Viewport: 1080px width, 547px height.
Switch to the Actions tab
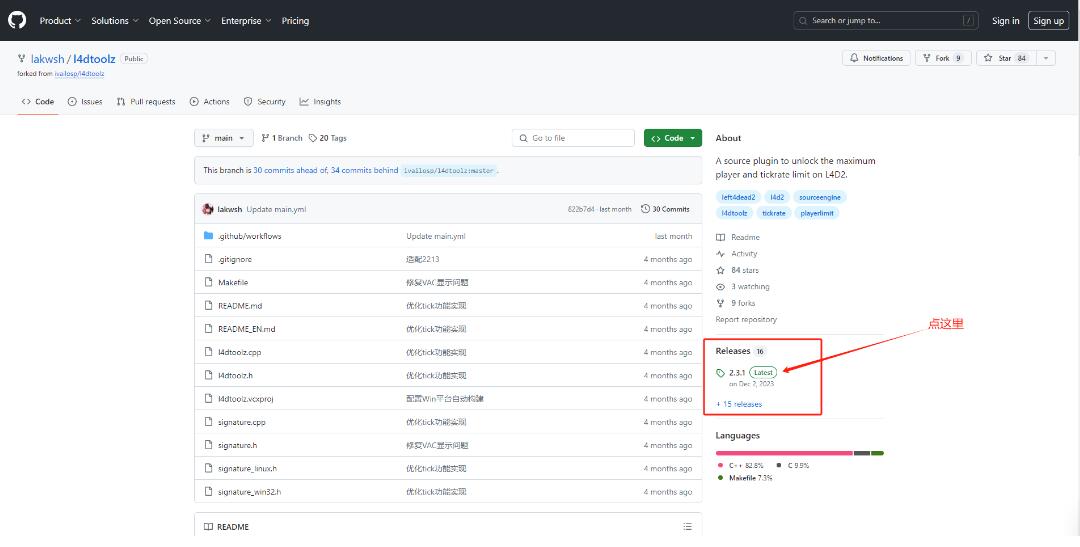point(209,101)
